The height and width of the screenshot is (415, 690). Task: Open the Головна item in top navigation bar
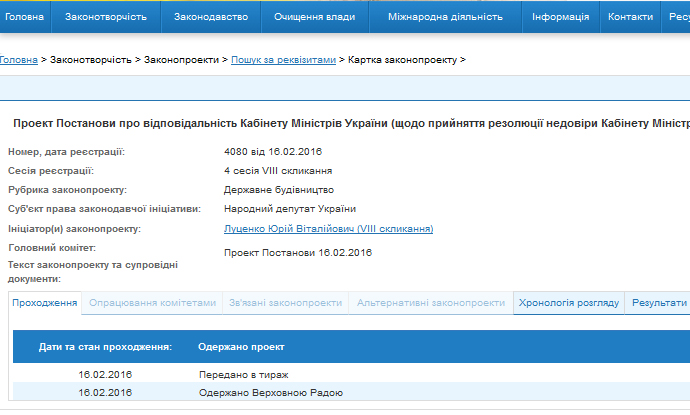pos(25,17)
